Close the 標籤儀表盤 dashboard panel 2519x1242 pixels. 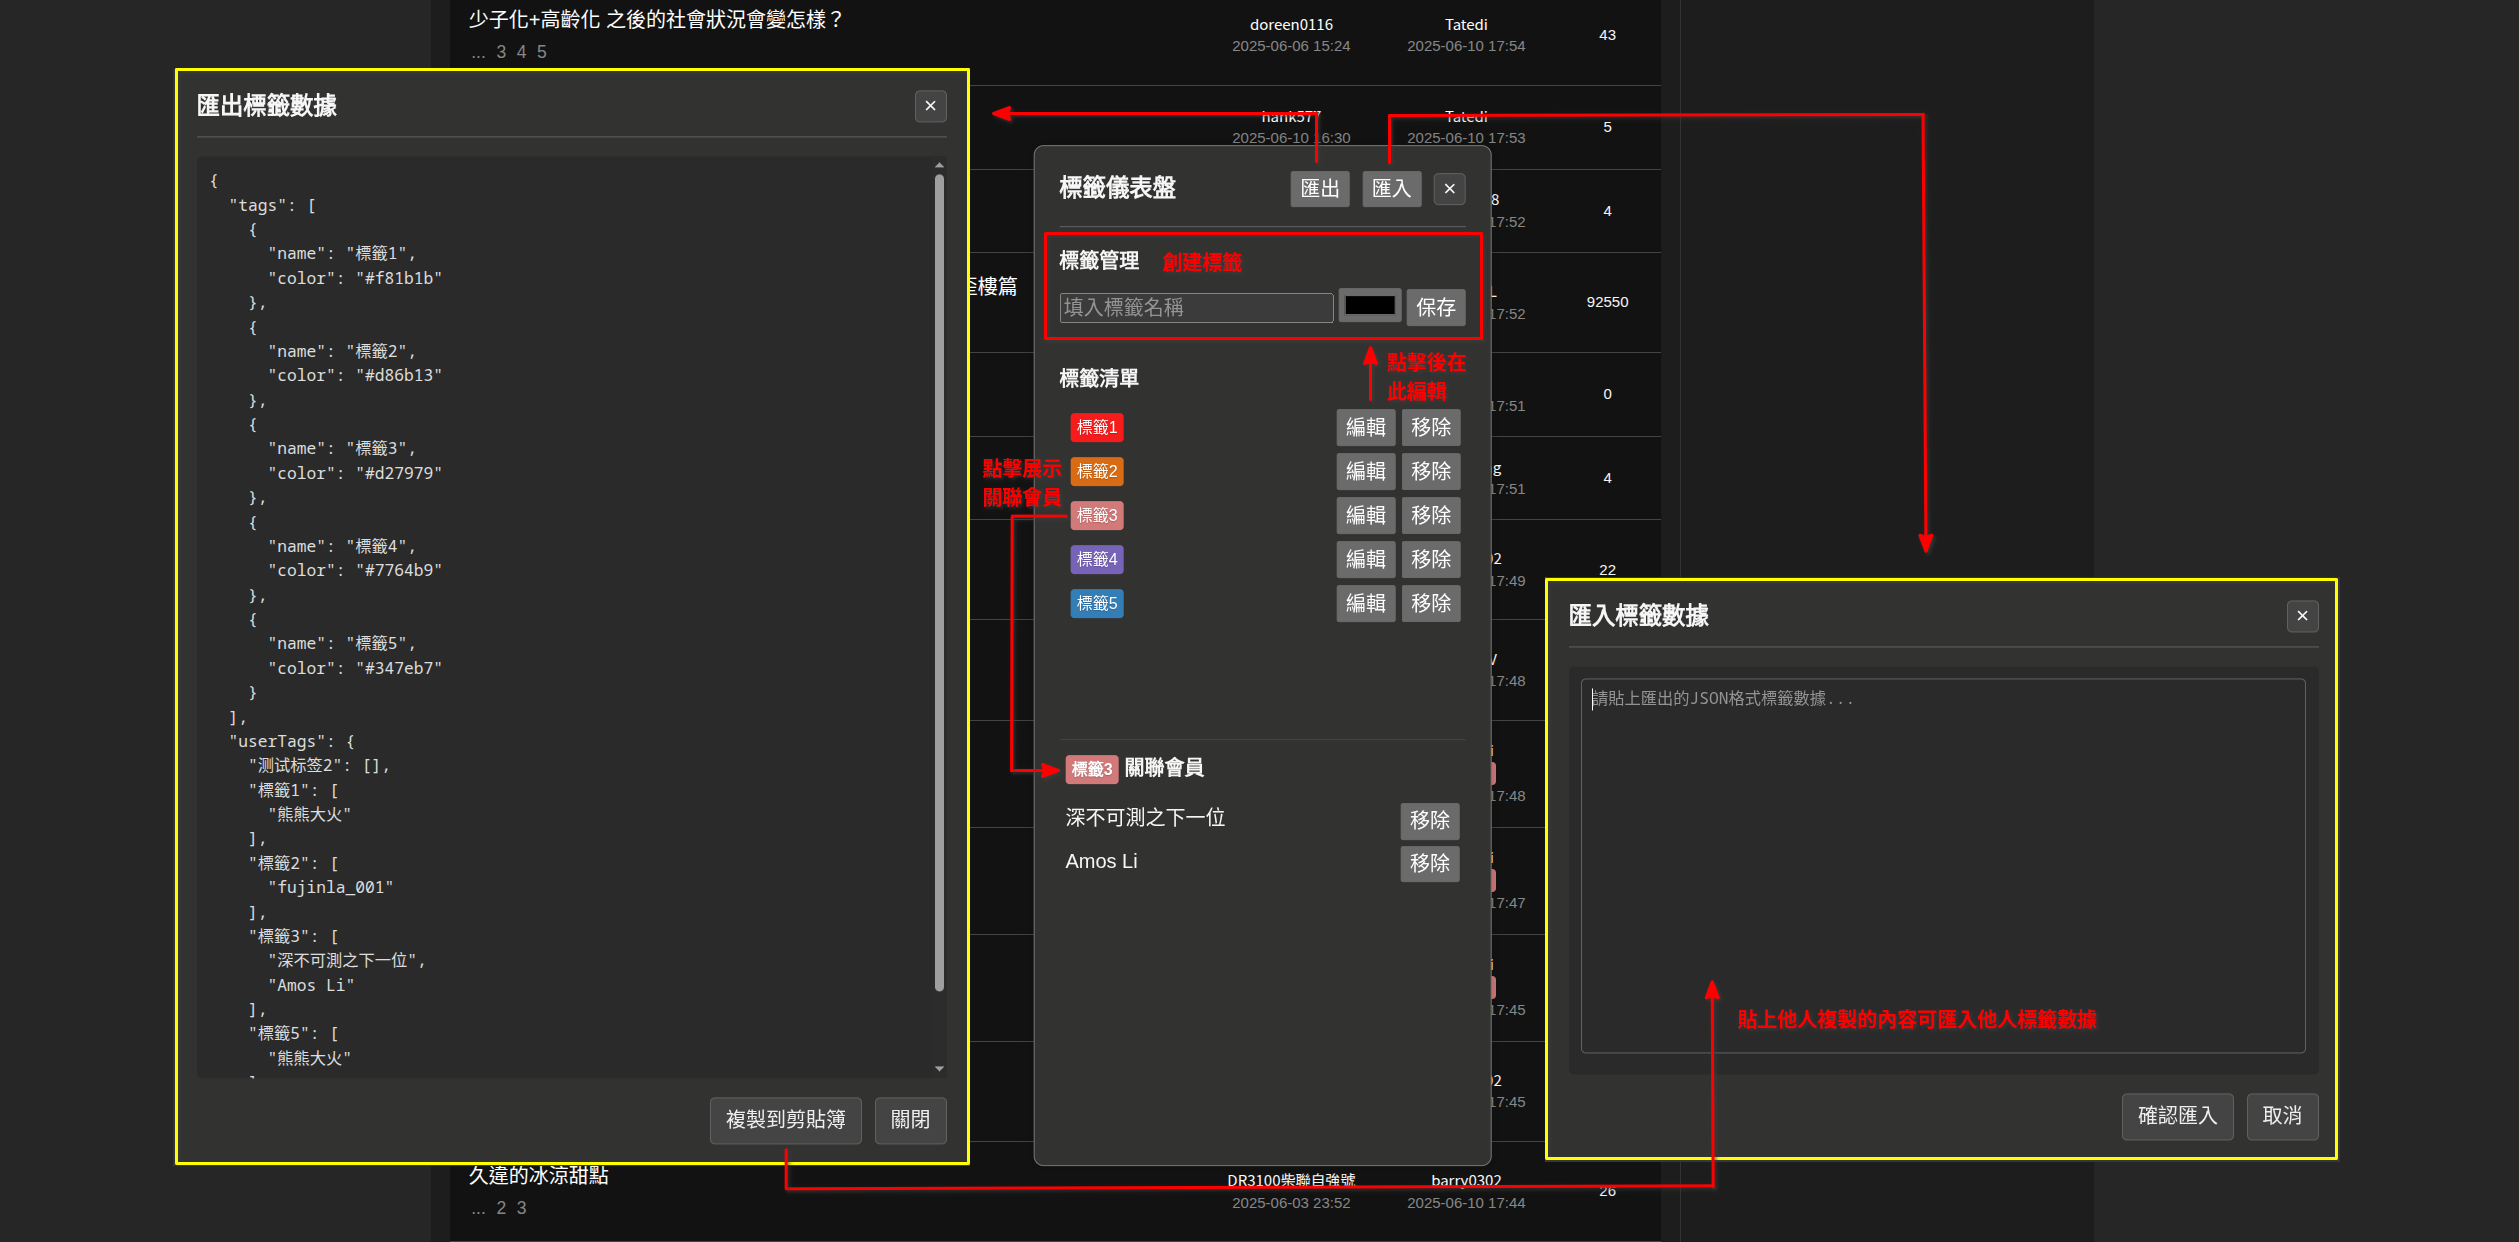tap(1449, 189)
